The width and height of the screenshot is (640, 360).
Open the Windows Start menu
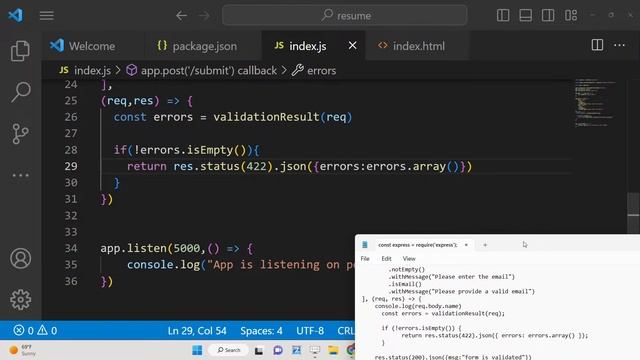coord(197,350)
